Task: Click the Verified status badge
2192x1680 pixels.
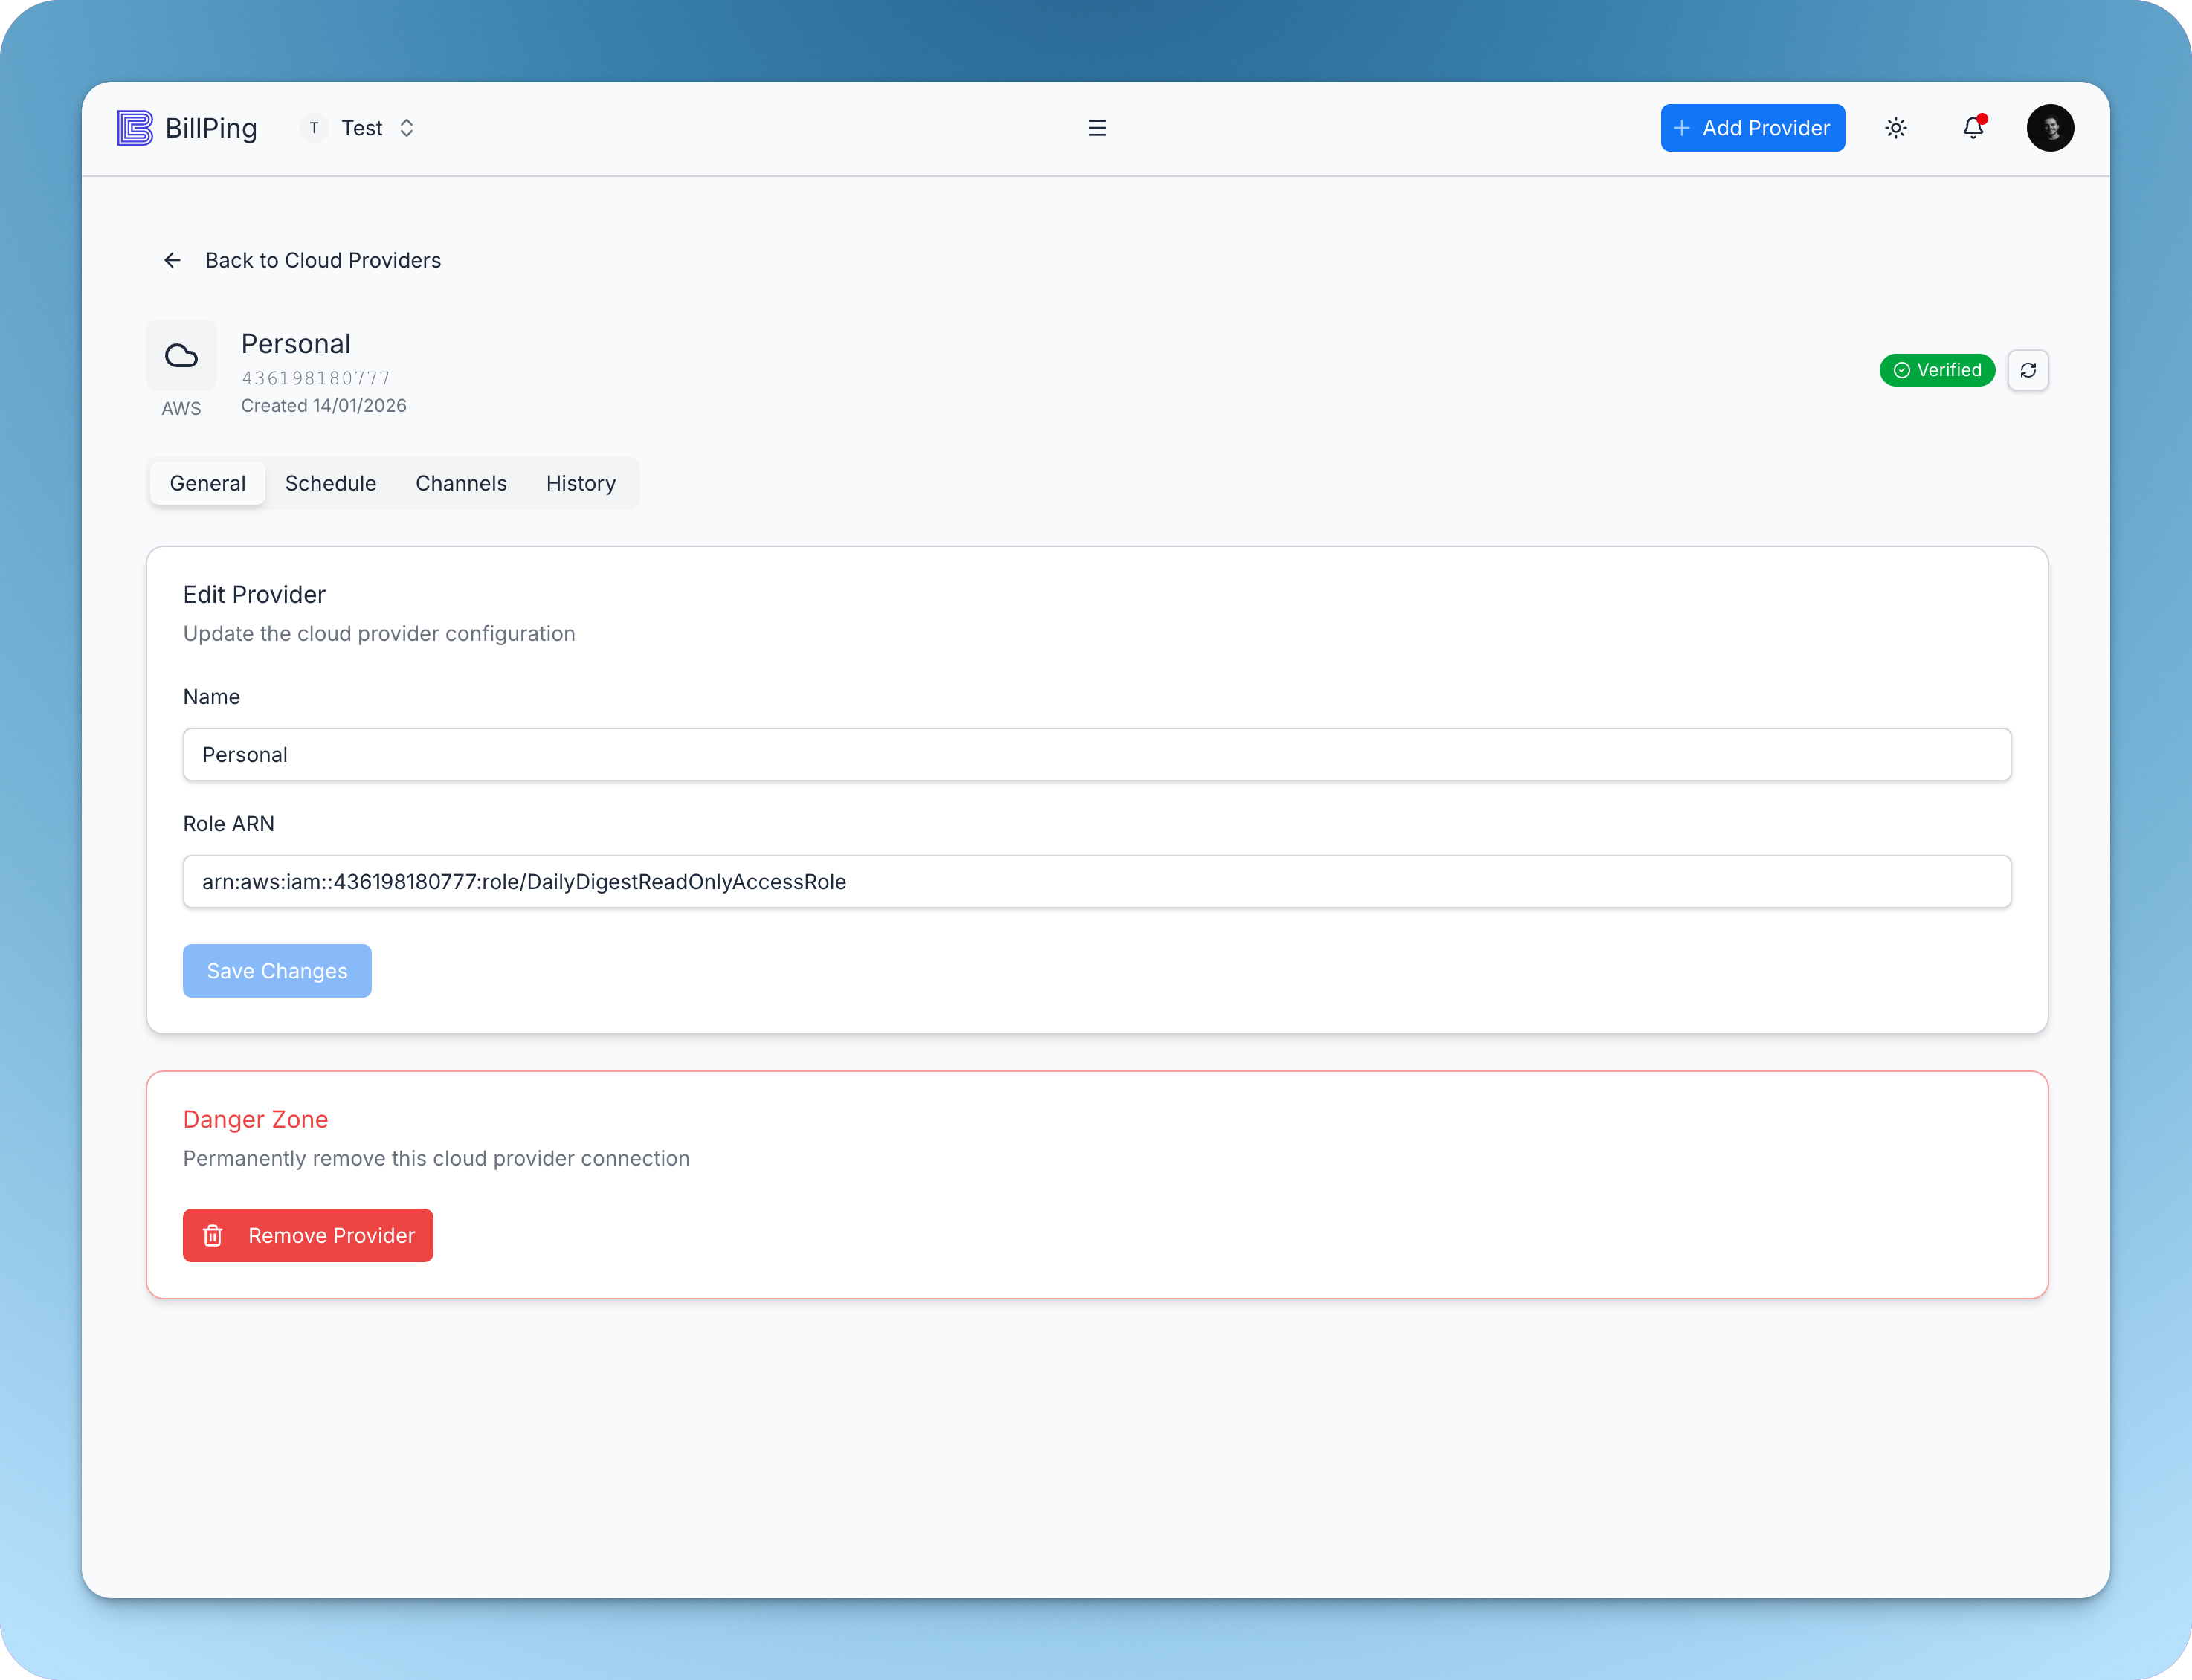Action: [x=1937, y=370]
